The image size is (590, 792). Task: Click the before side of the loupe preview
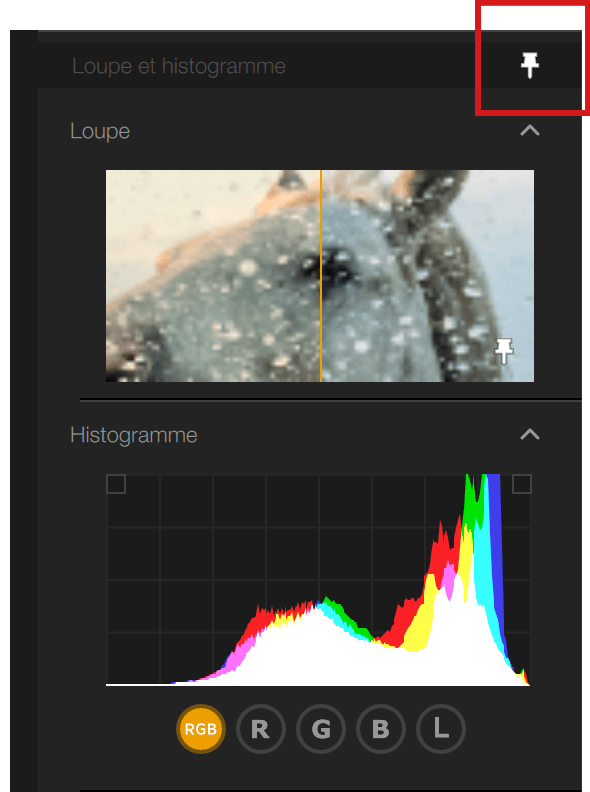pyautogui.click(x=213, y=276)
